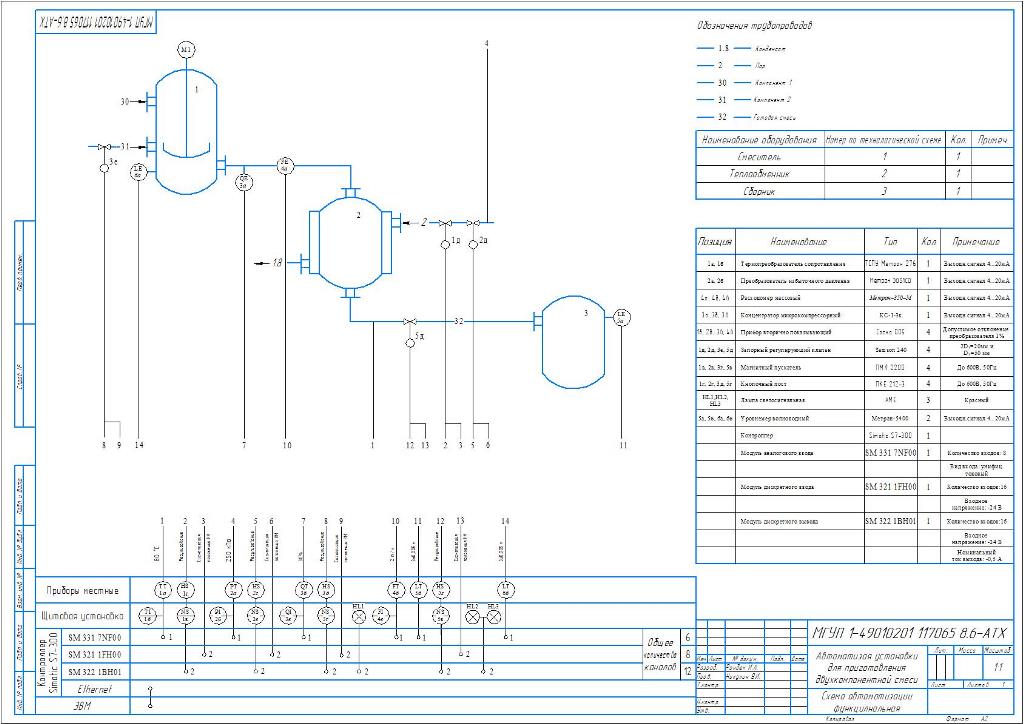Click the mixer vessel number 1 label
1024x724 pixels.
(196, 91)
